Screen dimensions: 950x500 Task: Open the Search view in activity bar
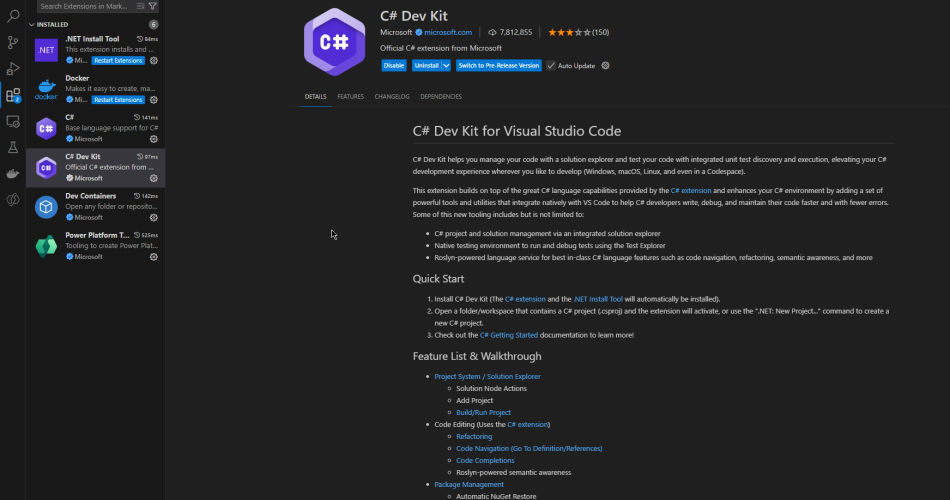point(13,16)
